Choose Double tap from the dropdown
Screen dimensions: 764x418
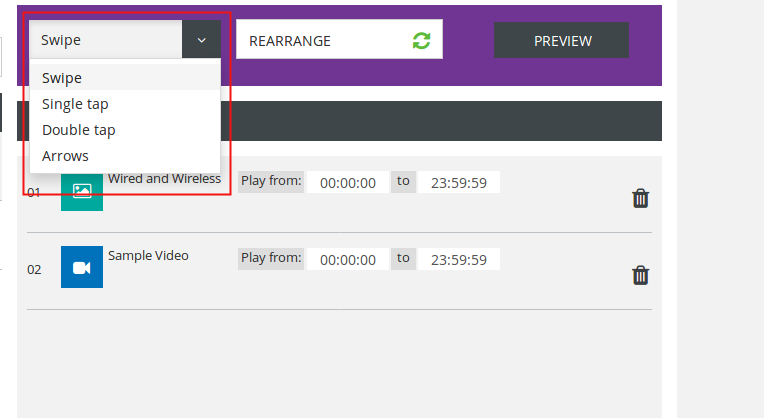[x=125, y=130]
